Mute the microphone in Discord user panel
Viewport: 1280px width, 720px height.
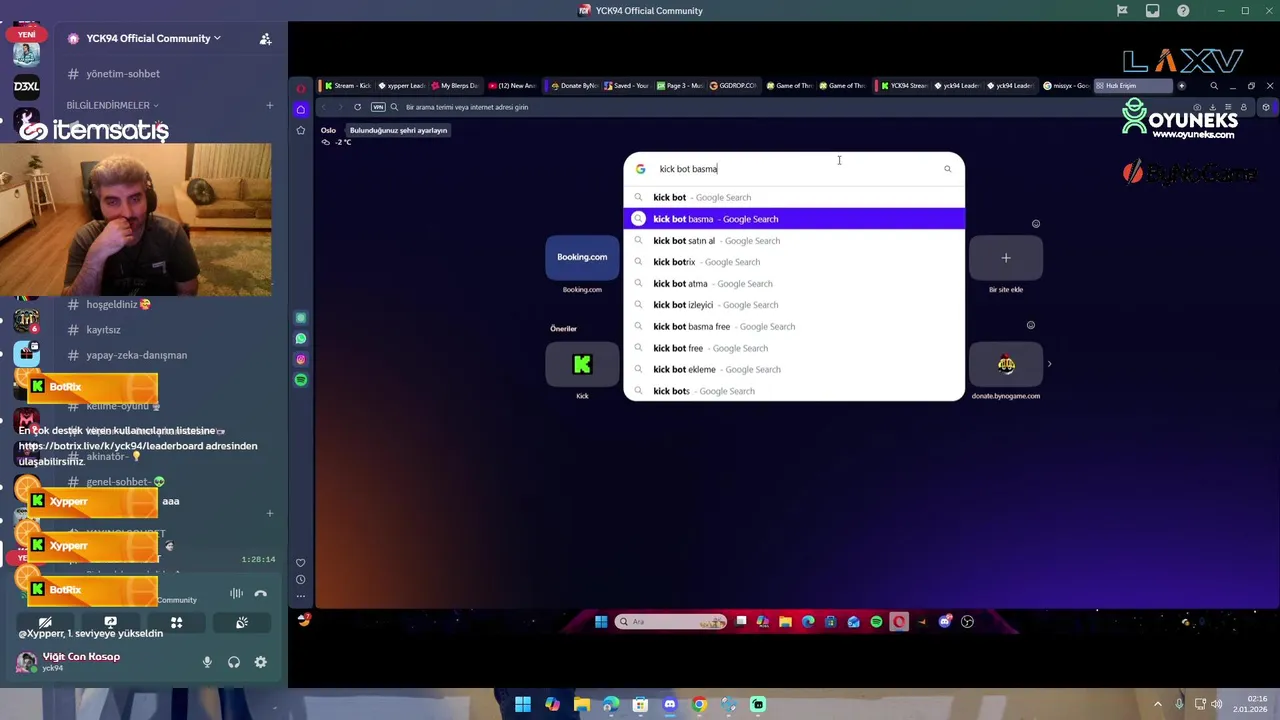point(207,662)
